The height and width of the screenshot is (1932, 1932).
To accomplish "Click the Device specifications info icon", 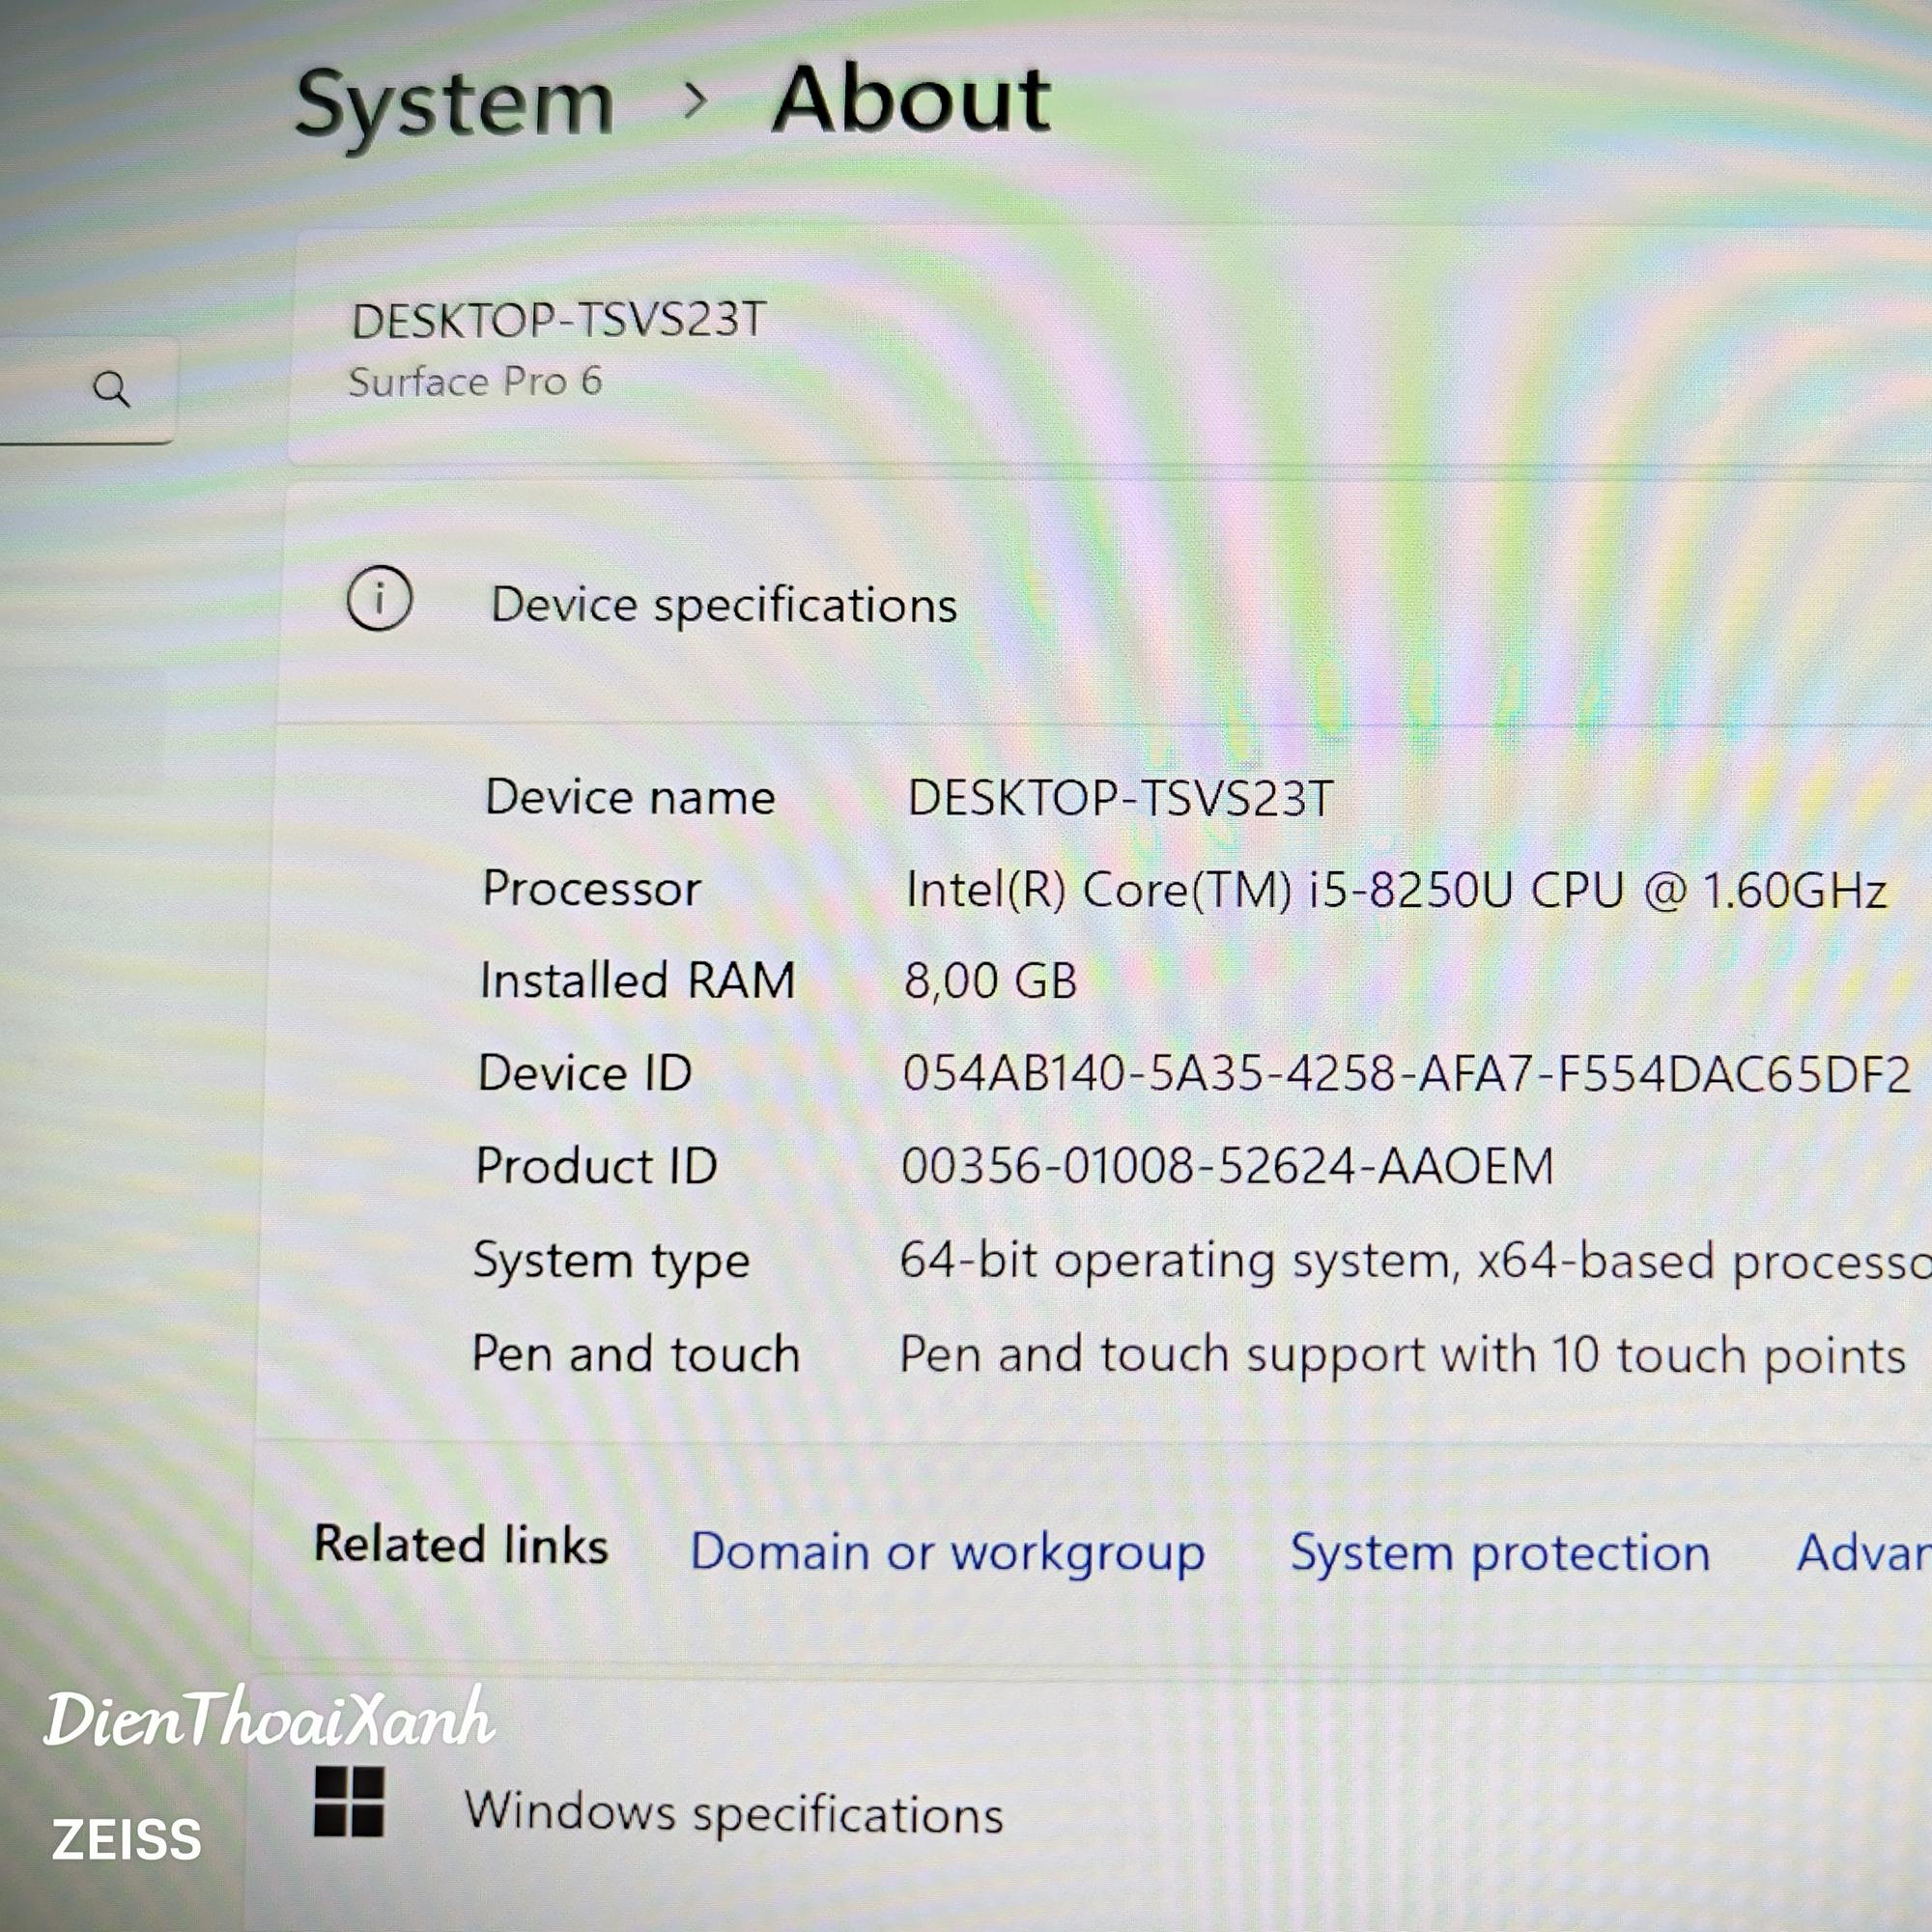I will click(x=379, y=598).
